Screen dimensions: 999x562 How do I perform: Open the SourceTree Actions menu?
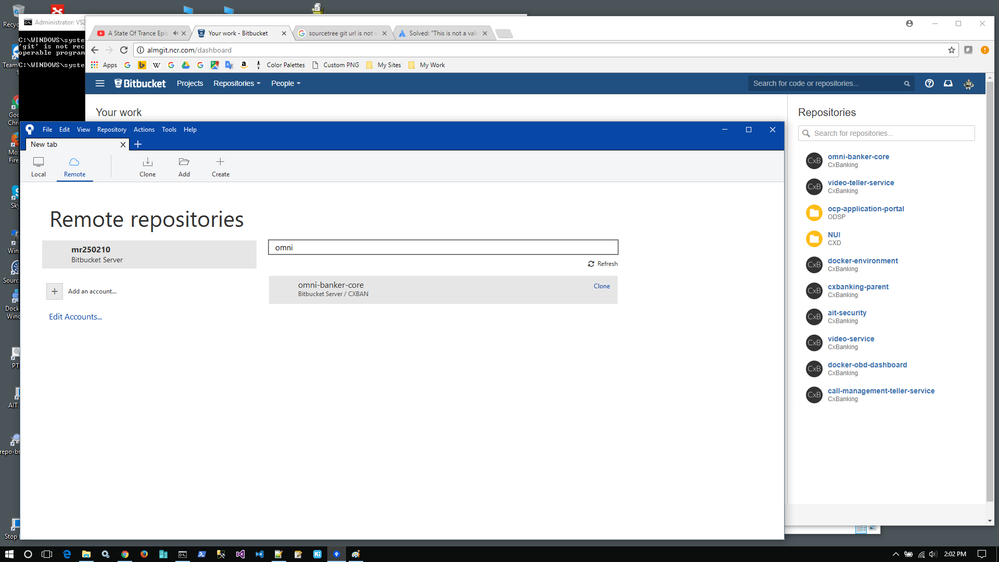point(144,129)
